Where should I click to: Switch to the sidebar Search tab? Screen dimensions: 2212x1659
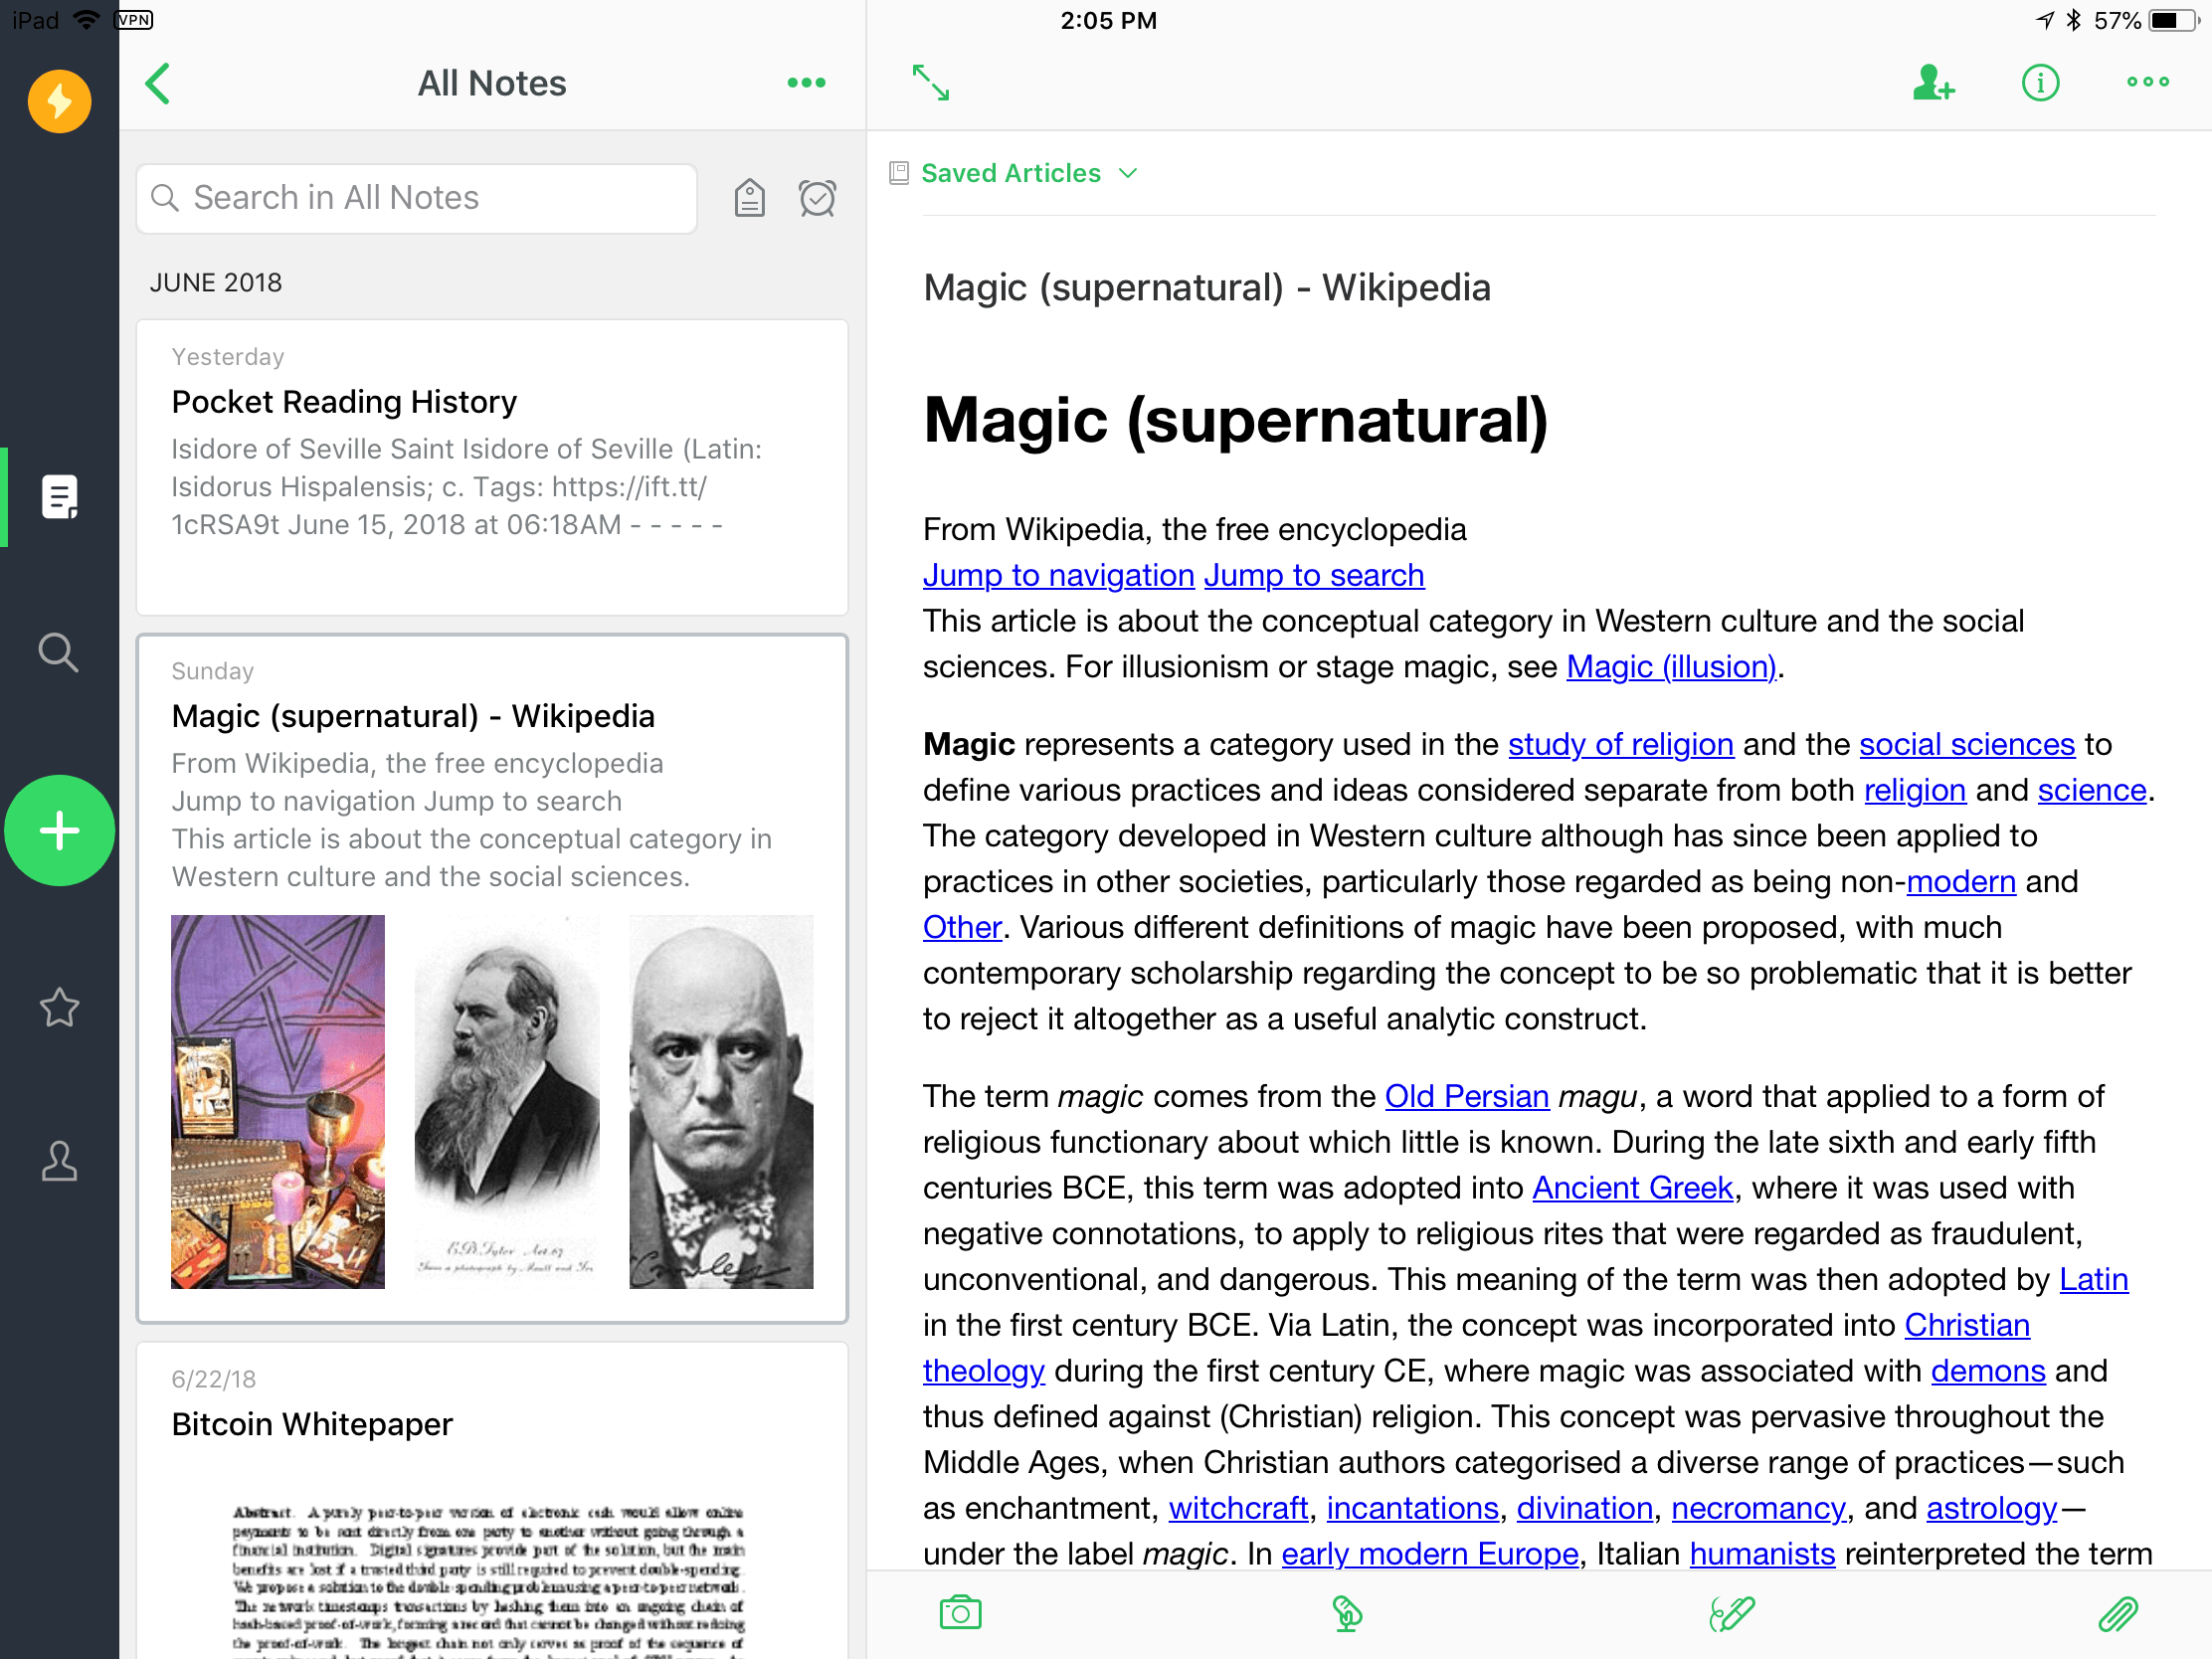tap(59, 652)
